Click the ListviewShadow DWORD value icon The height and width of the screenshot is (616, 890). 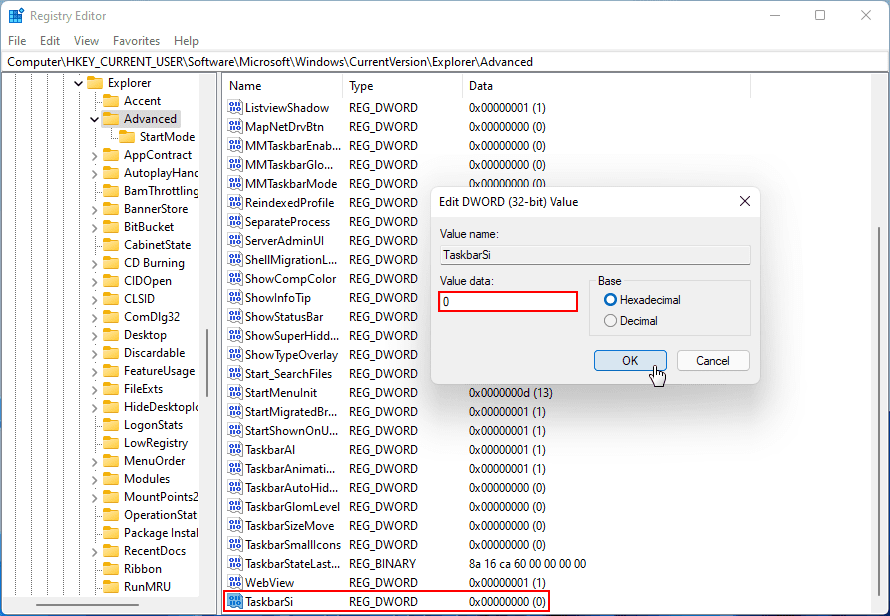(234, 107)
